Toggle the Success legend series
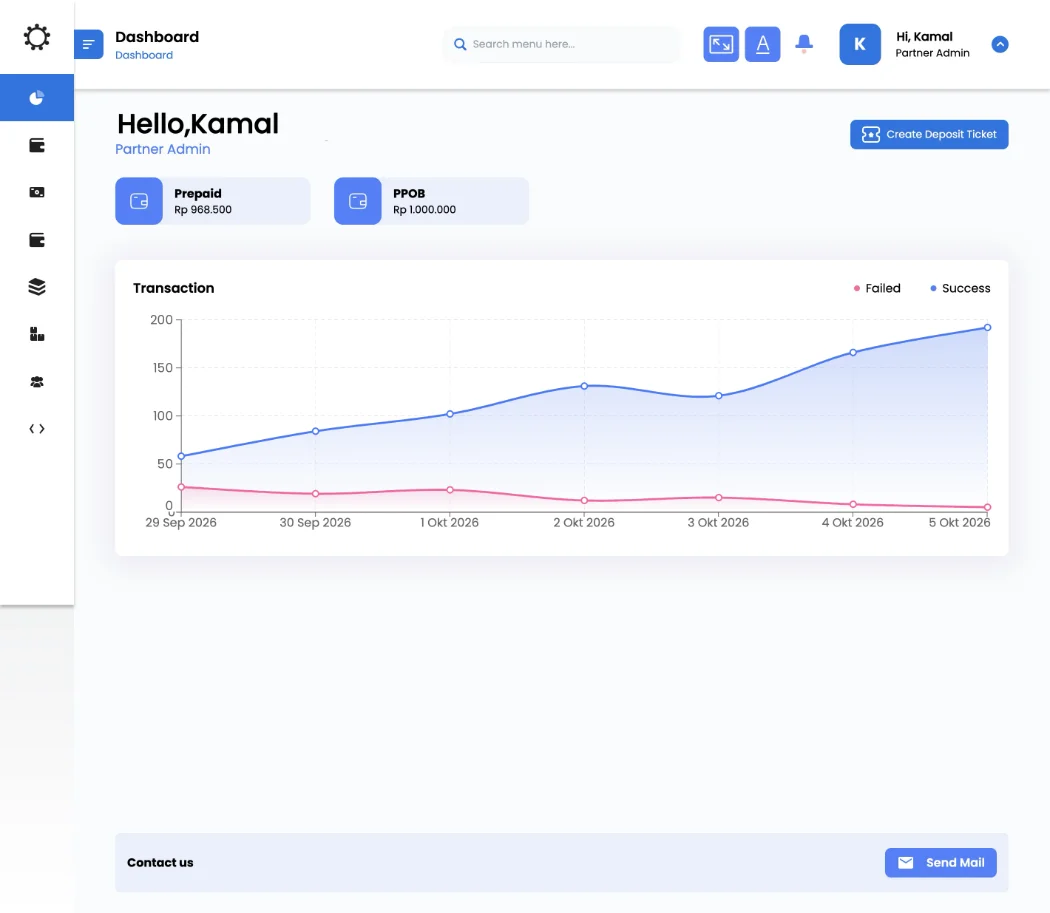1050x913 pixels. coord(960,288)
